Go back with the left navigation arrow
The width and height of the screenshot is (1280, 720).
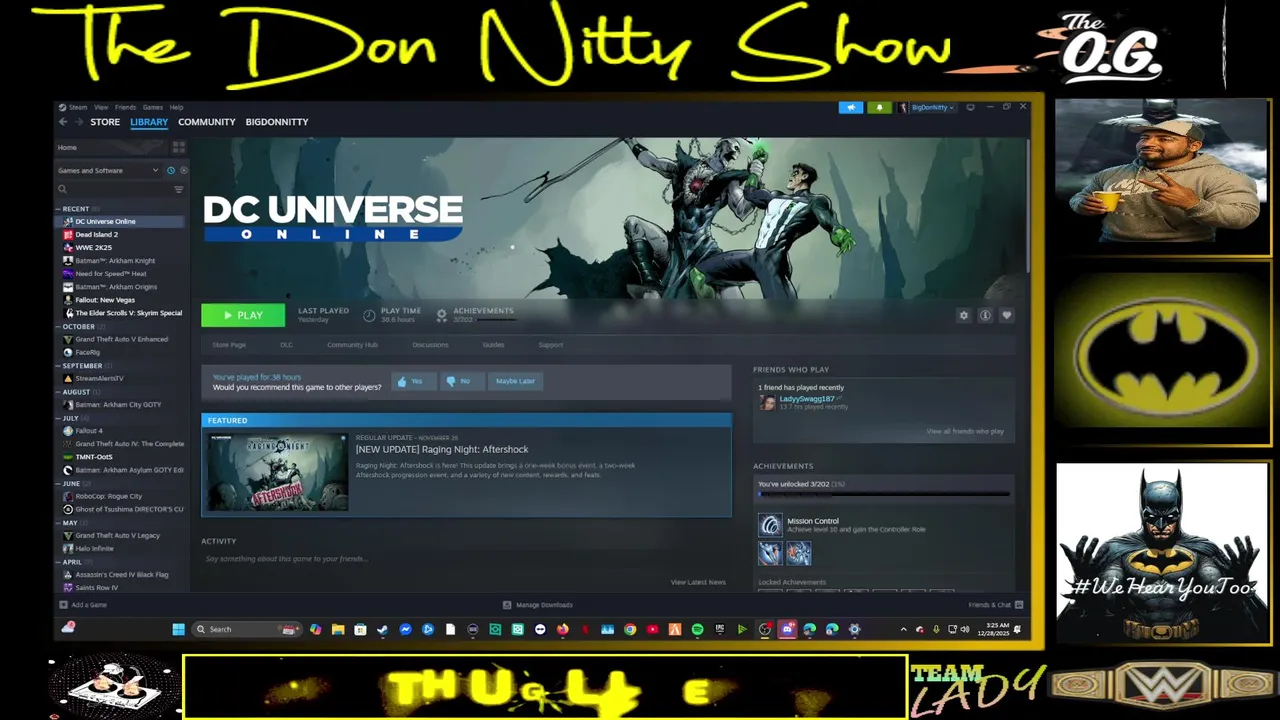[63, 122]
